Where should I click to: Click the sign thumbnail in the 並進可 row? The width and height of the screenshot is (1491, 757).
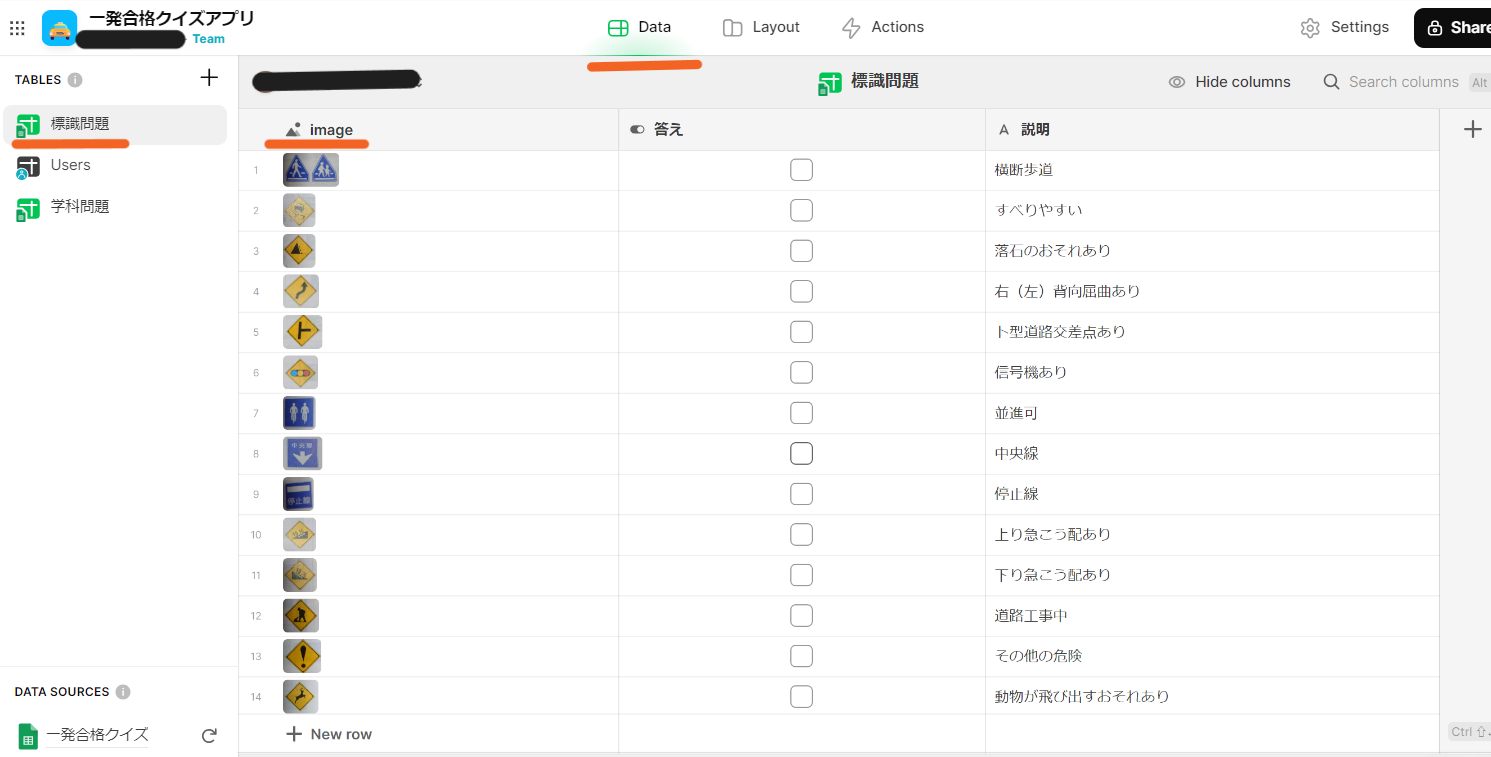click(x=299, y=413)
